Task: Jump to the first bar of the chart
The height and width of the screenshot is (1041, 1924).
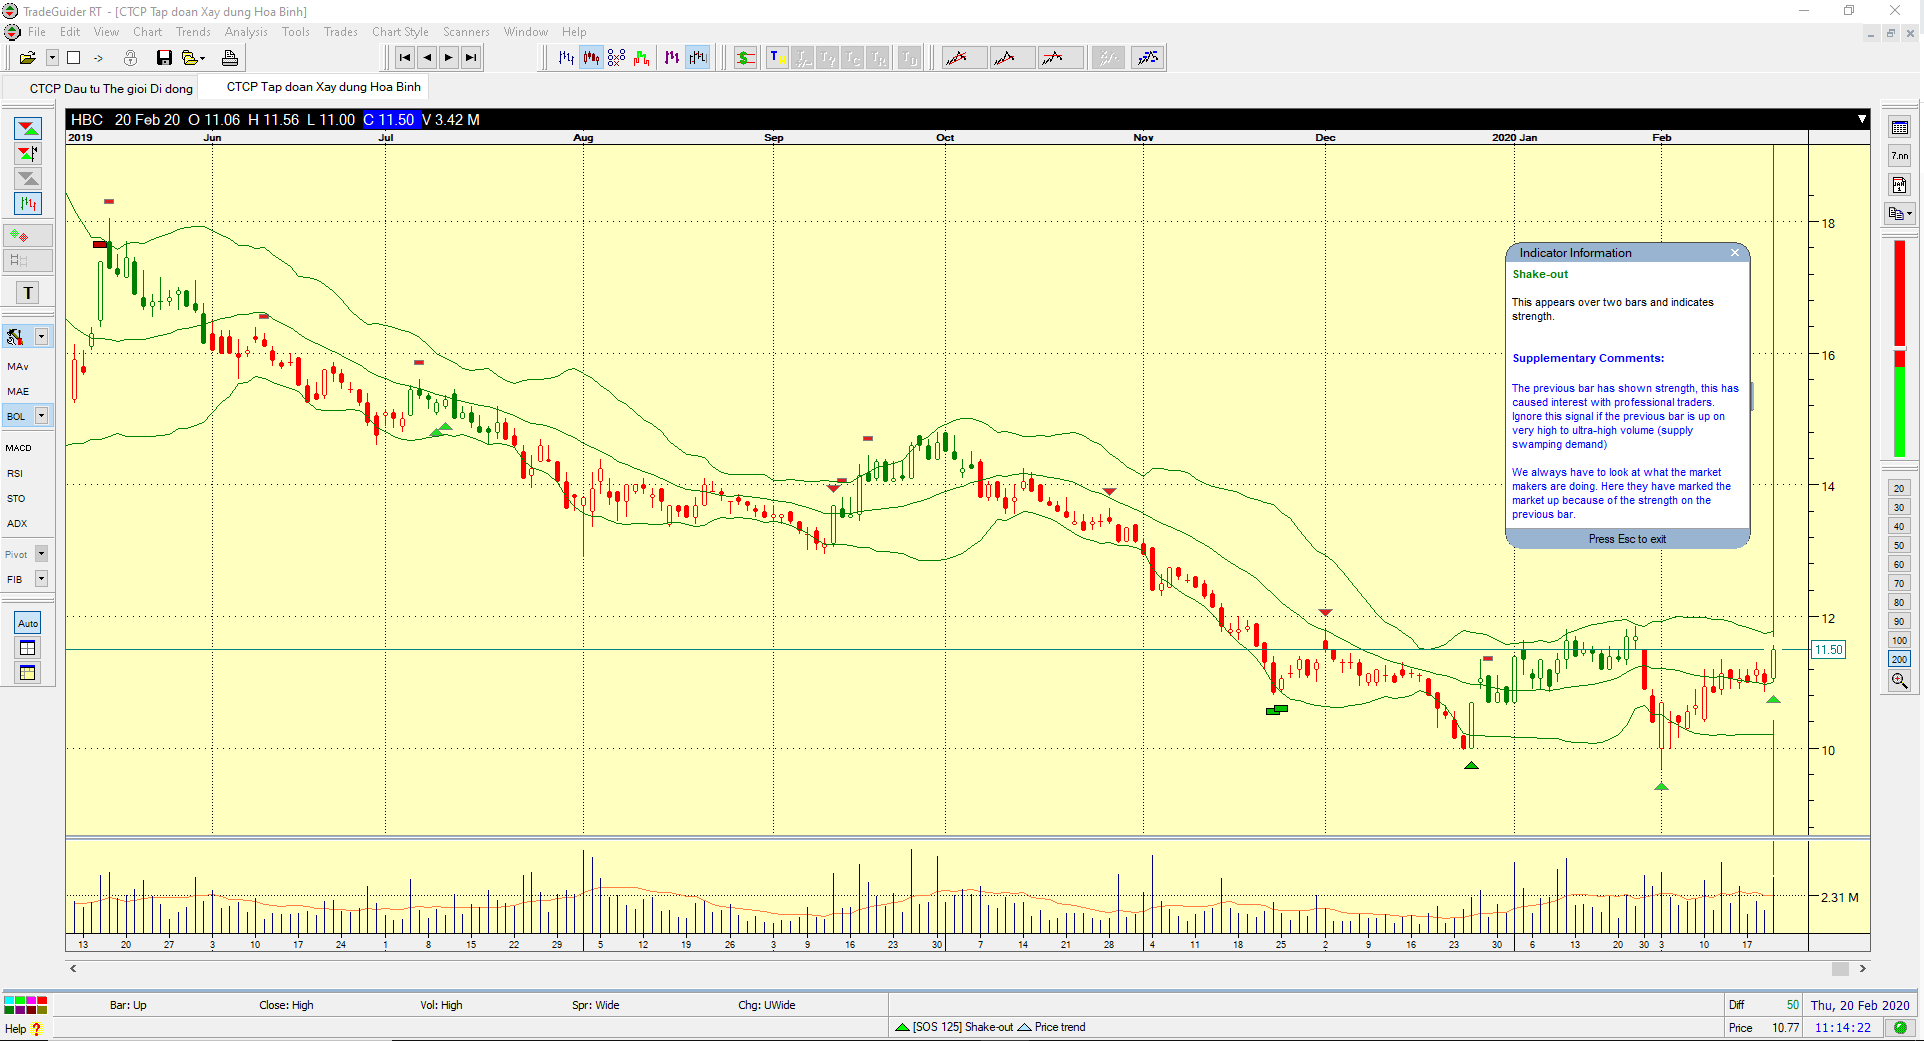Action: click(405, 58)
